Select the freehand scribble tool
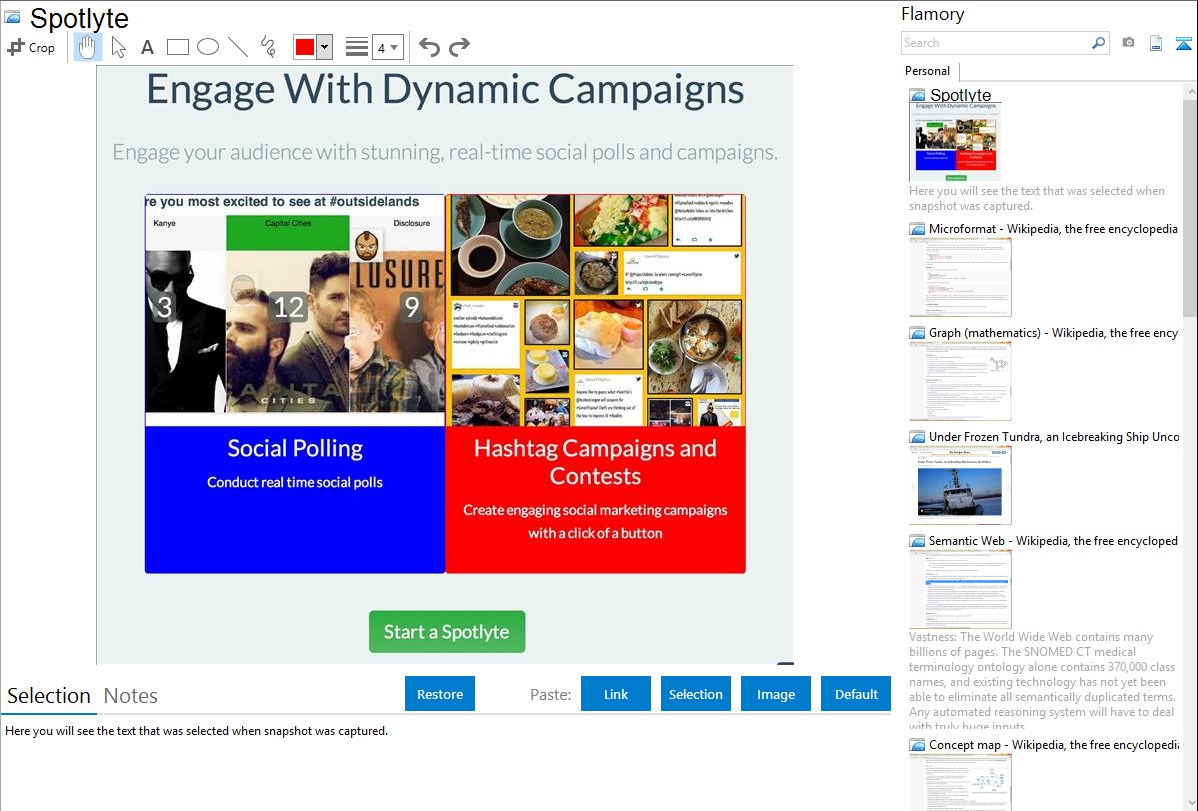This screenshot has width=1198, height=811. click(268, 47)
